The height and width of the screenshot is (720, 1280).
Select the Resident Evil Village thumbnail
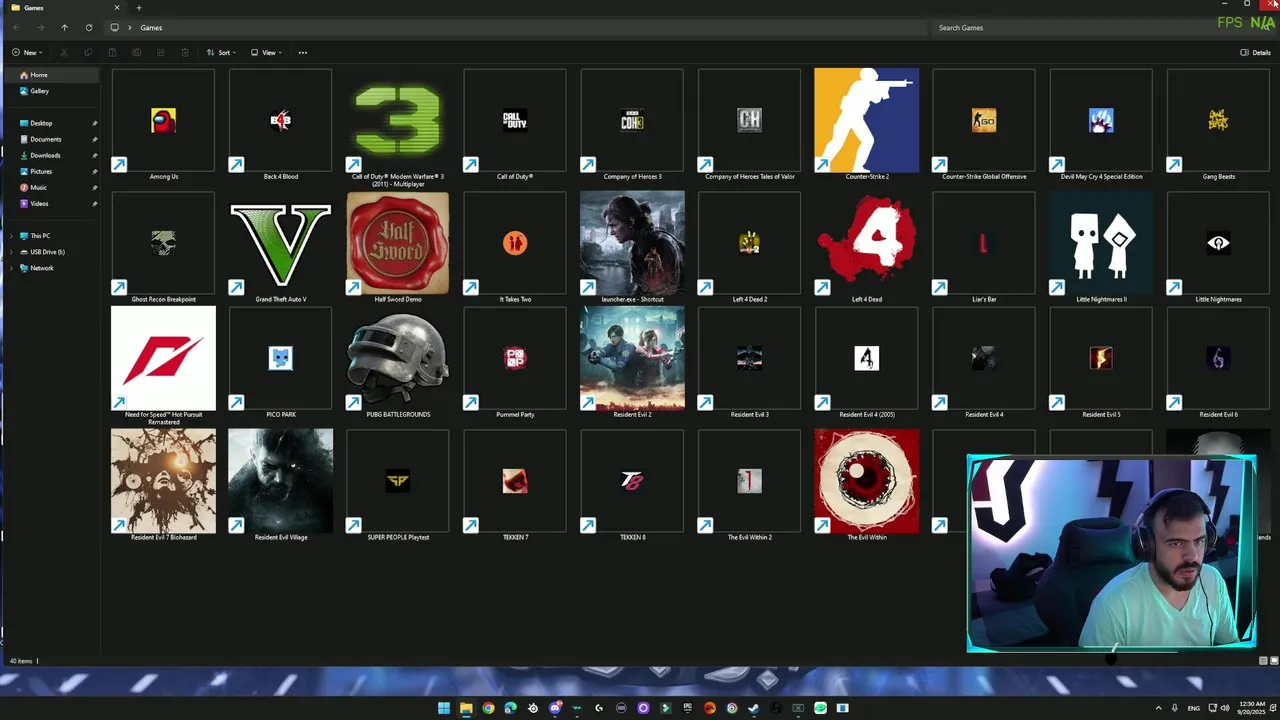[280, 481]
